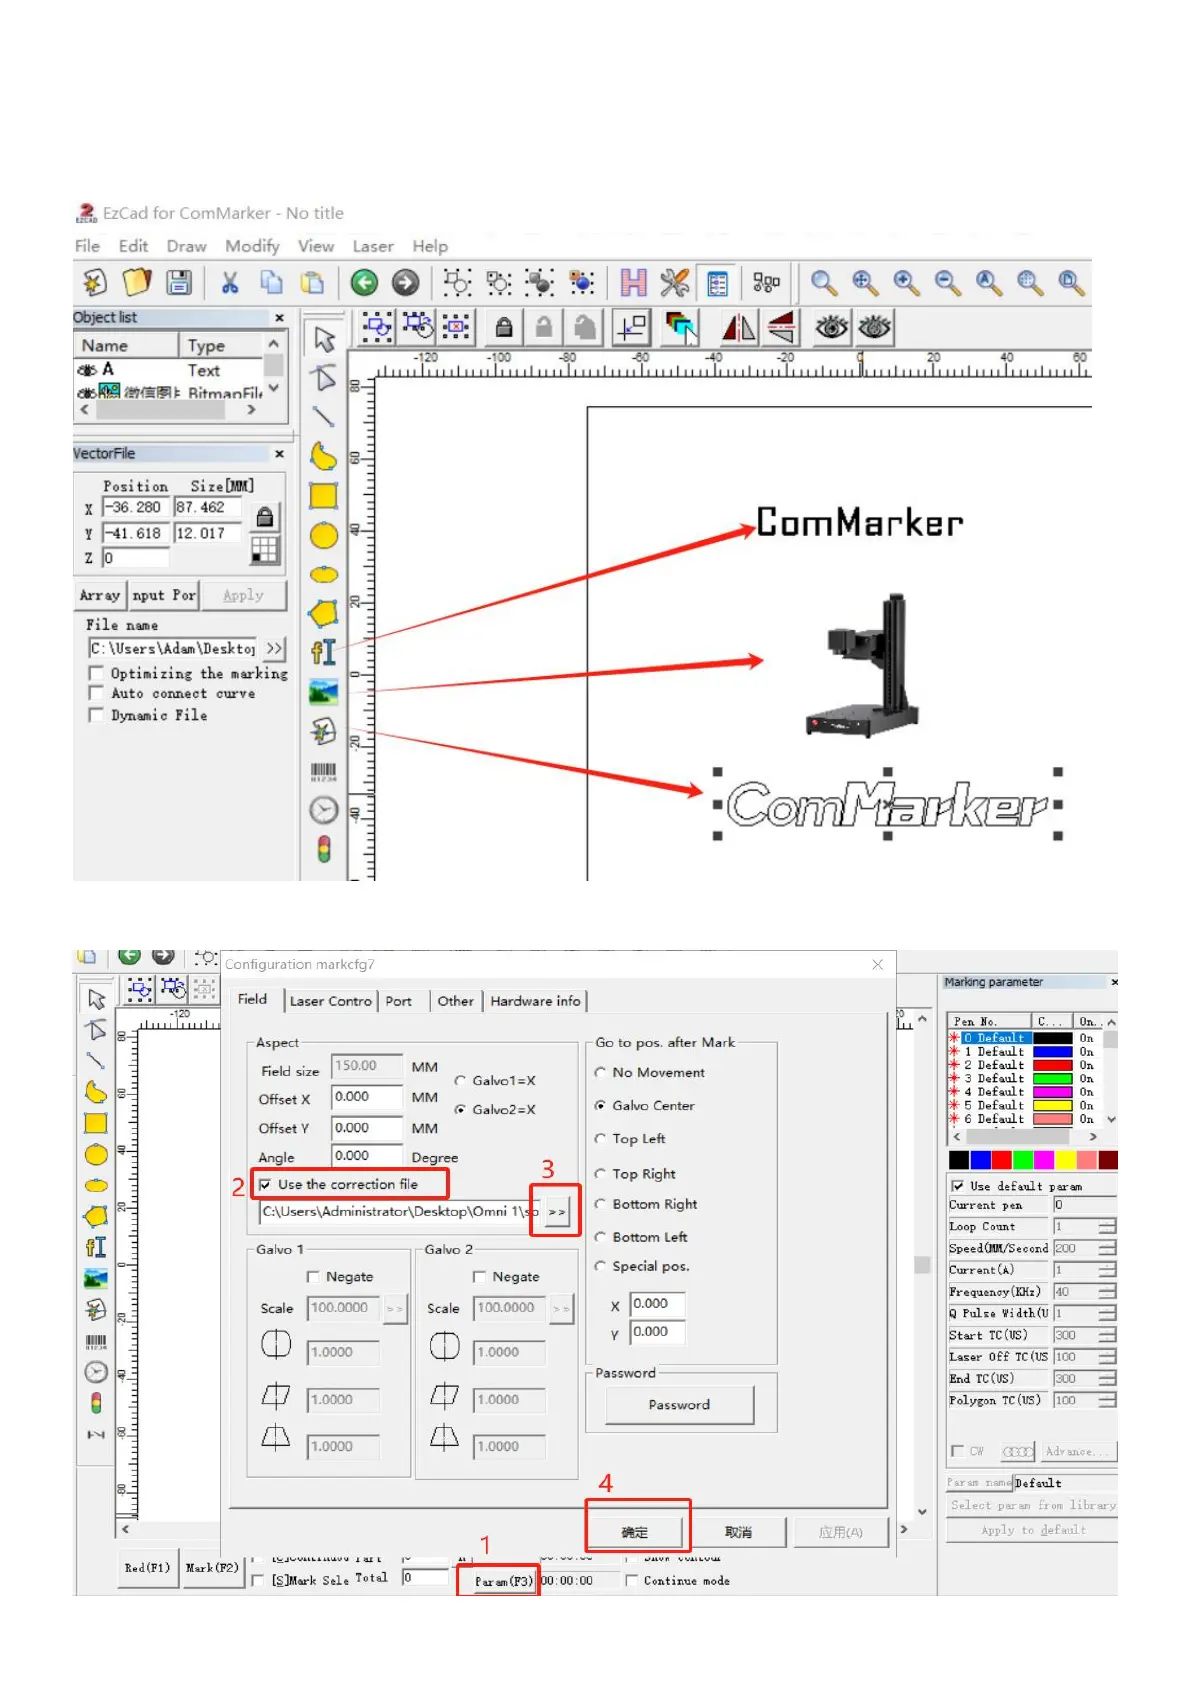1191x1684 pixels.
Task: Select the Barcode tool in upper window toolbox
Action: pos(323,771)
